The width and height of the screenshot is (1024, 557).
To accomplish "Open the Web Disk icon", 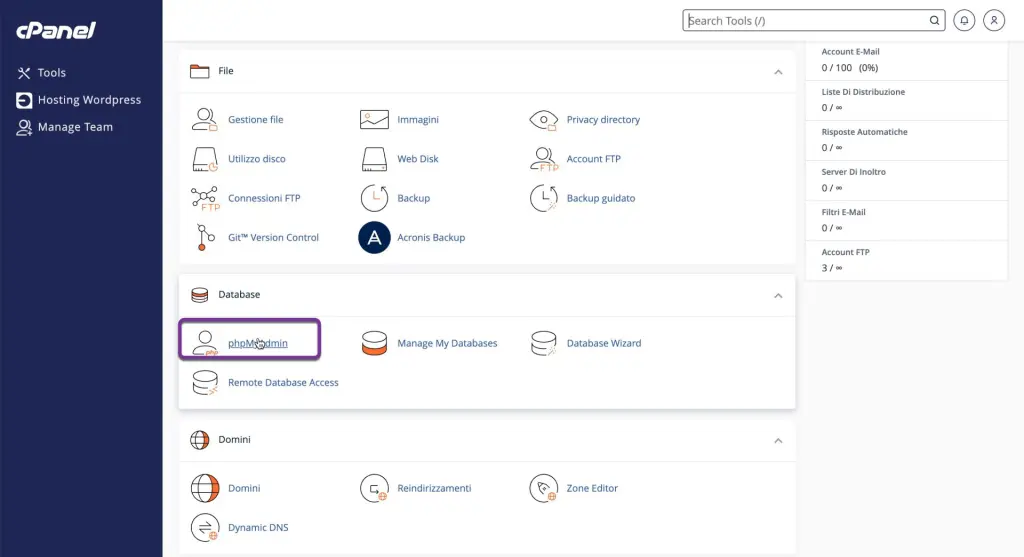I will coord(374,159).
